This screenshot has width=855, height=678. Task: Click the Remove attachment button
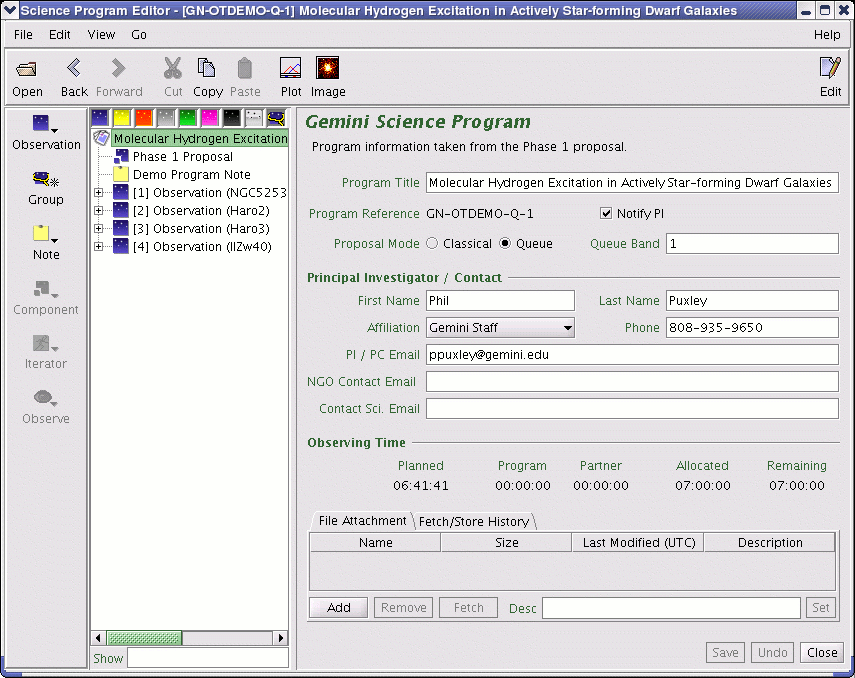coord(404,608)
